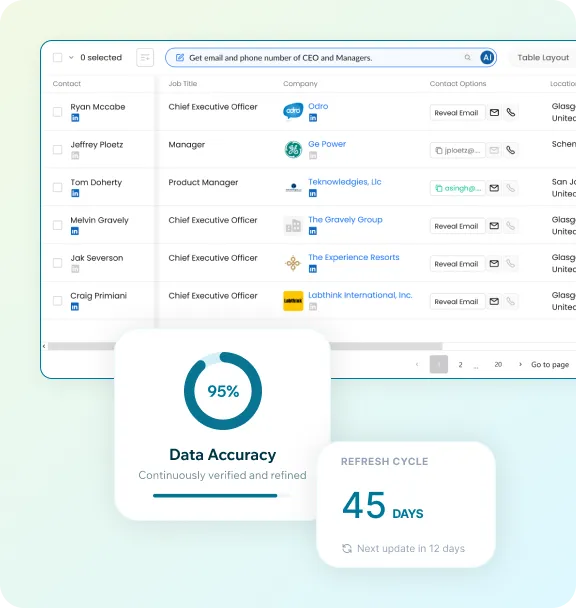Open The Experience Resorts LinkedIn icon
The height and width of the screenshot is (608, 576).
[313, 269]
